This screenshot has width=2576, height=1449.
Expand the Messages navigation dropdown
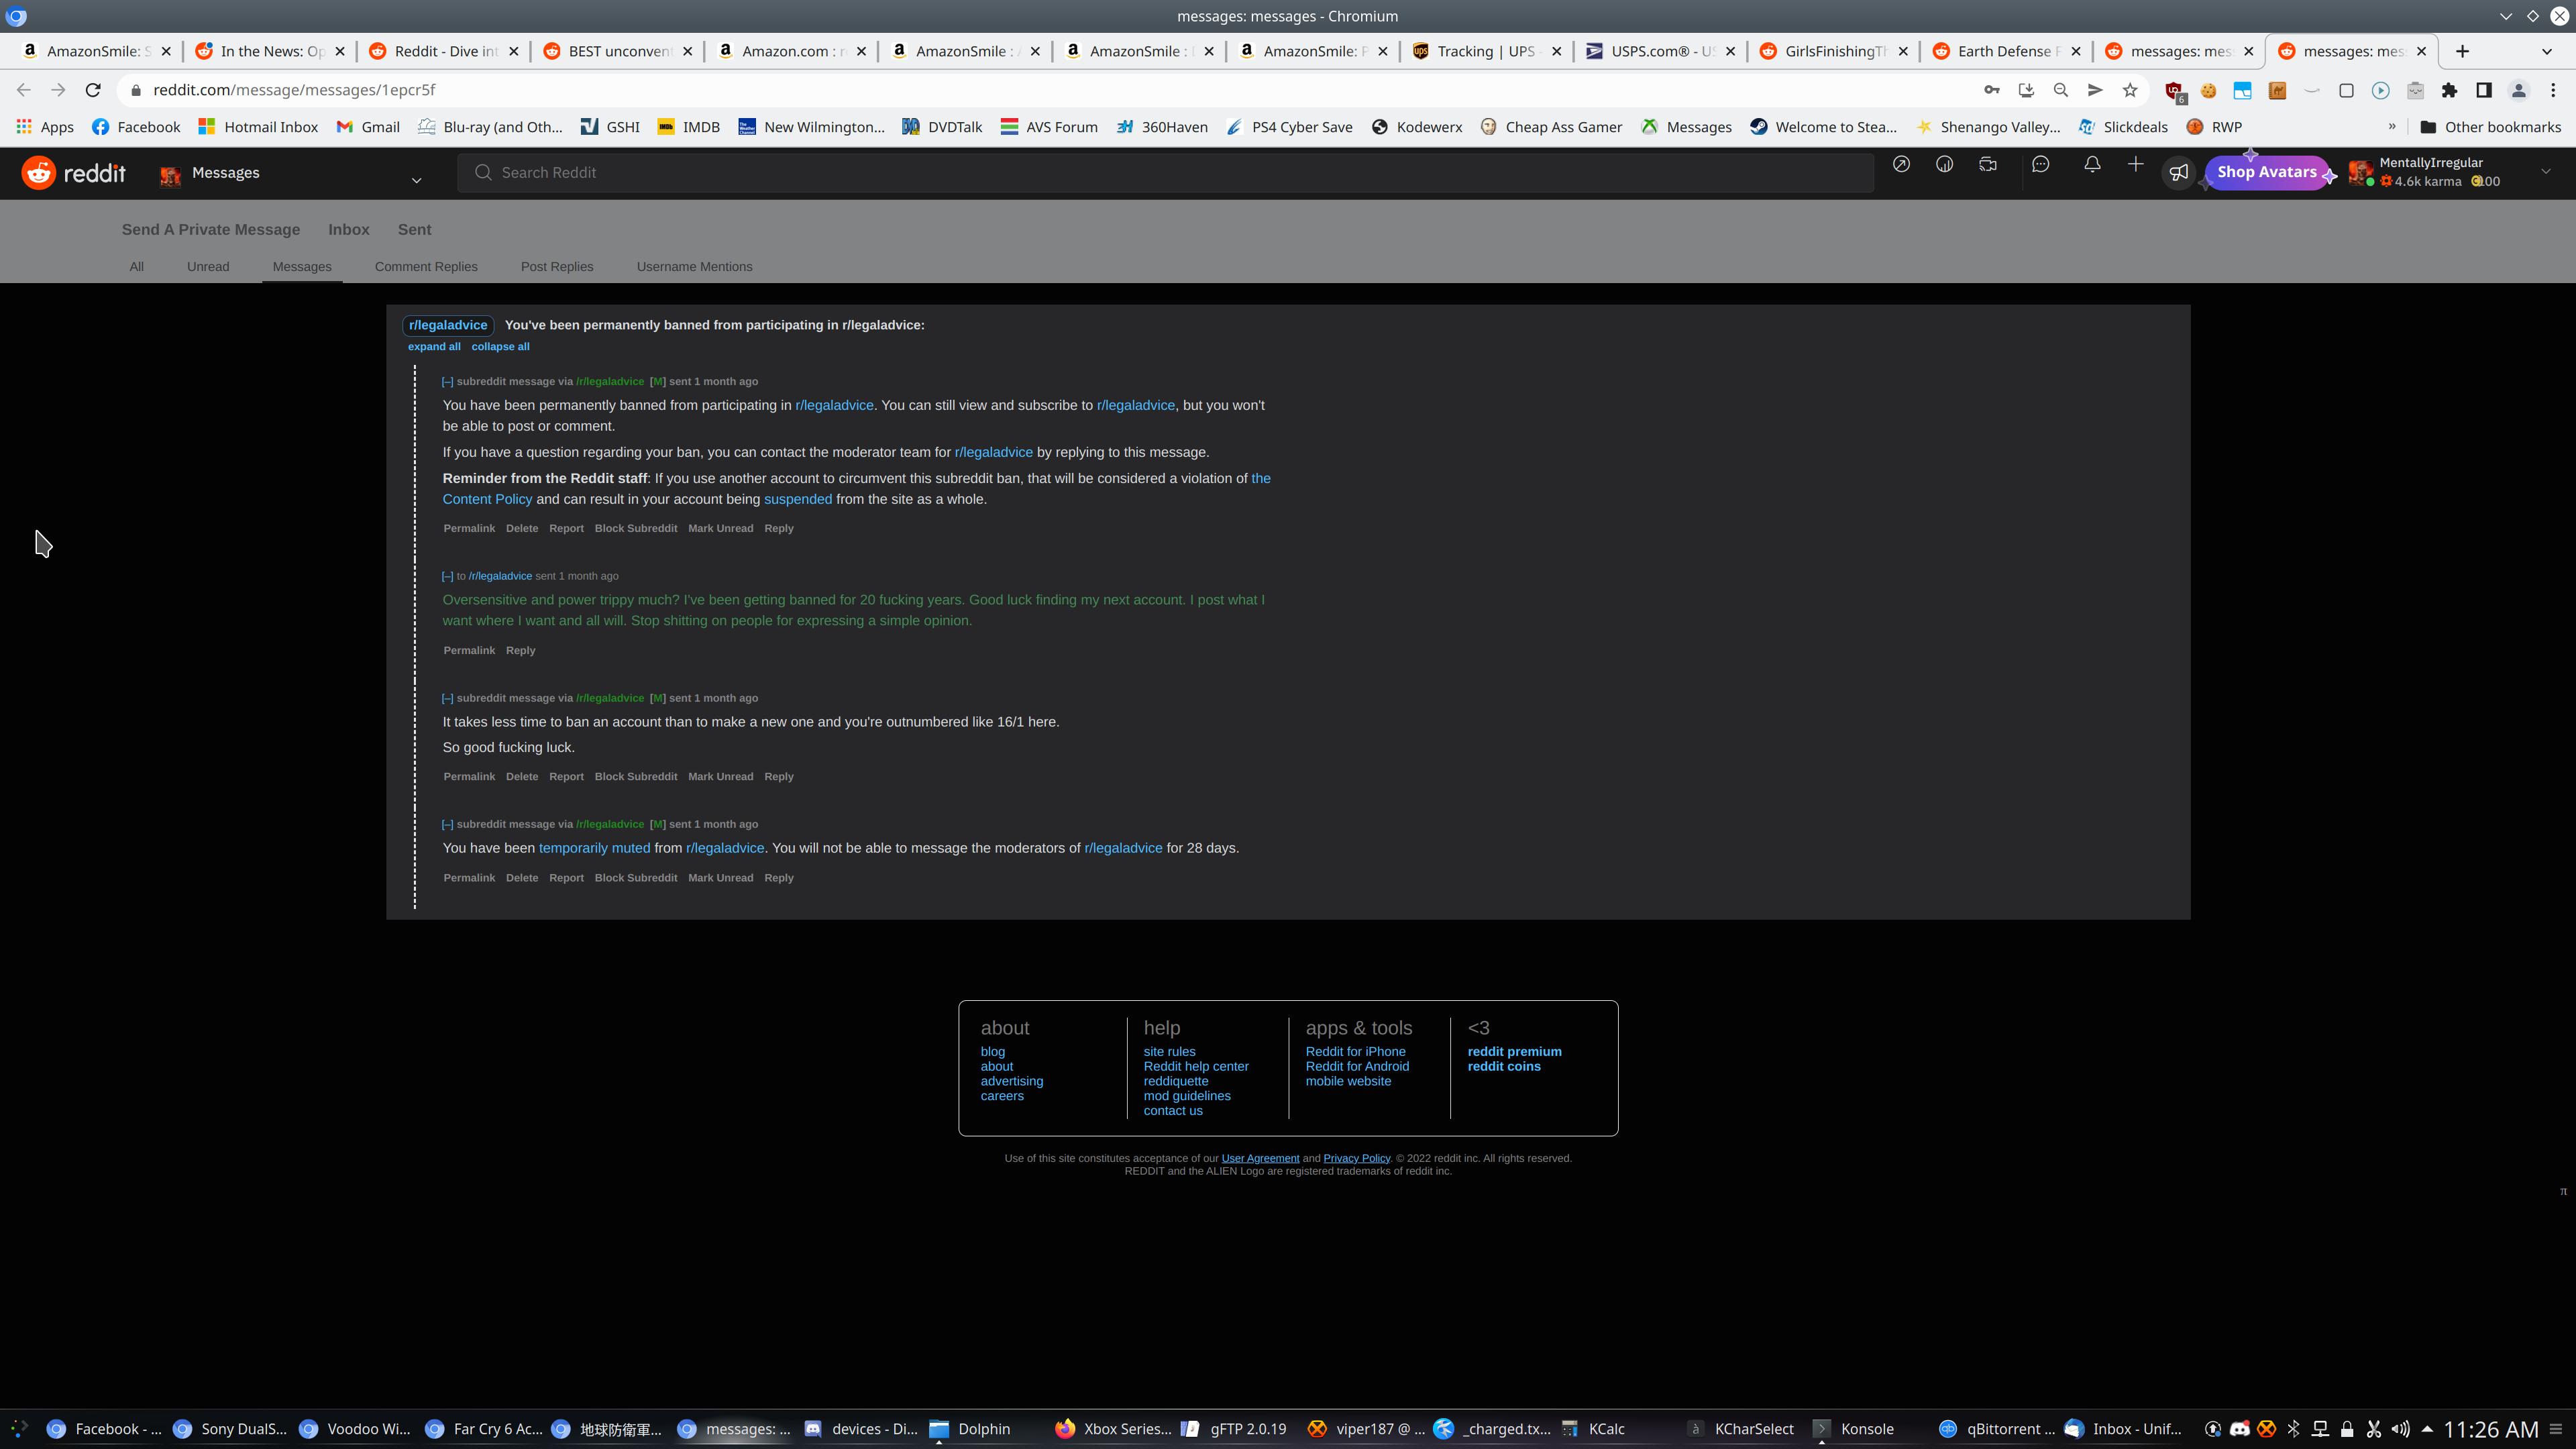click(416, 180)
